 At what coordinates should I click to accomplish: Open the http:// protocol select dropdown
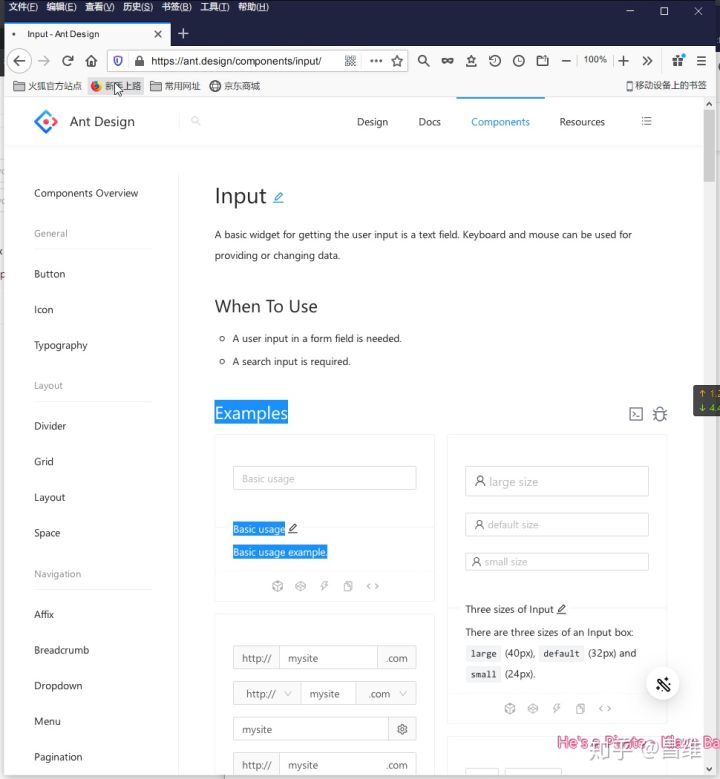pos(267,694)
